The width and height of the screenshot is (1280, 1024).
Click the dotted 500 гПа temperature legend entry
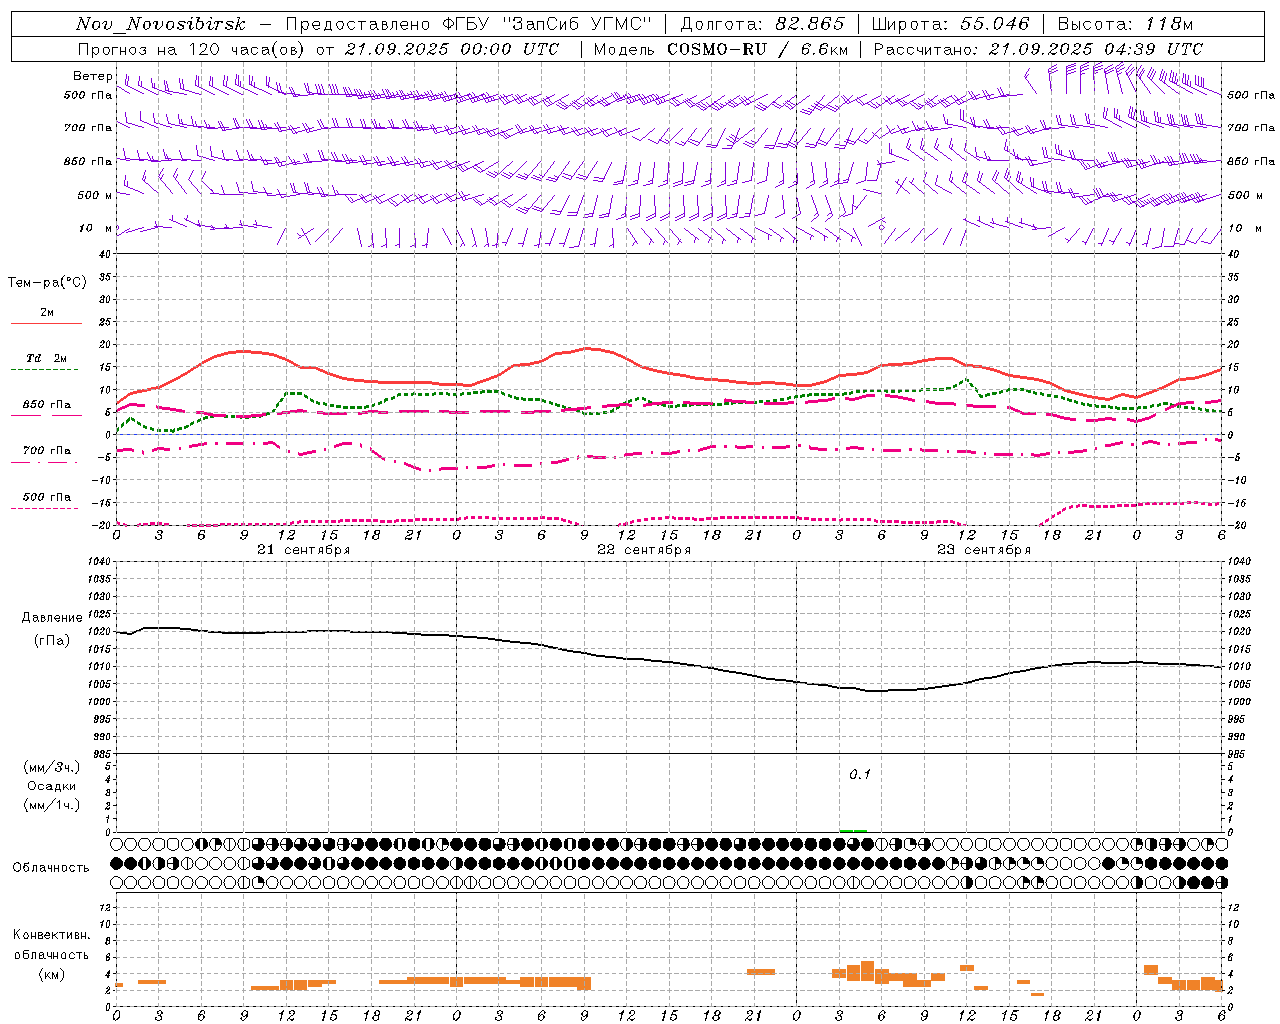(x=47, y=497)
